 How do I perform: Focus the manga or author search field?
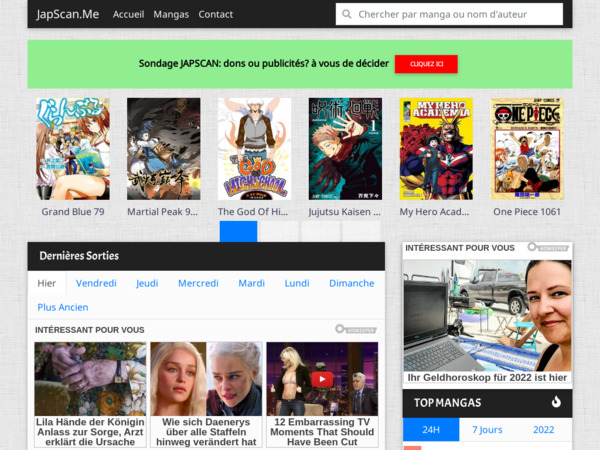449,14
